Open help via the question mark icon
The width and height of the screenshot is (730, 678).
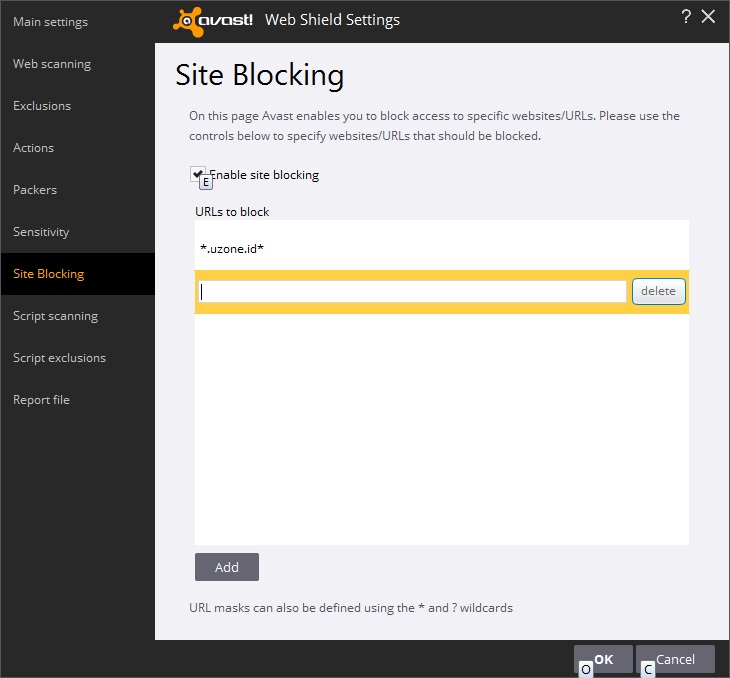click(686, 17)
